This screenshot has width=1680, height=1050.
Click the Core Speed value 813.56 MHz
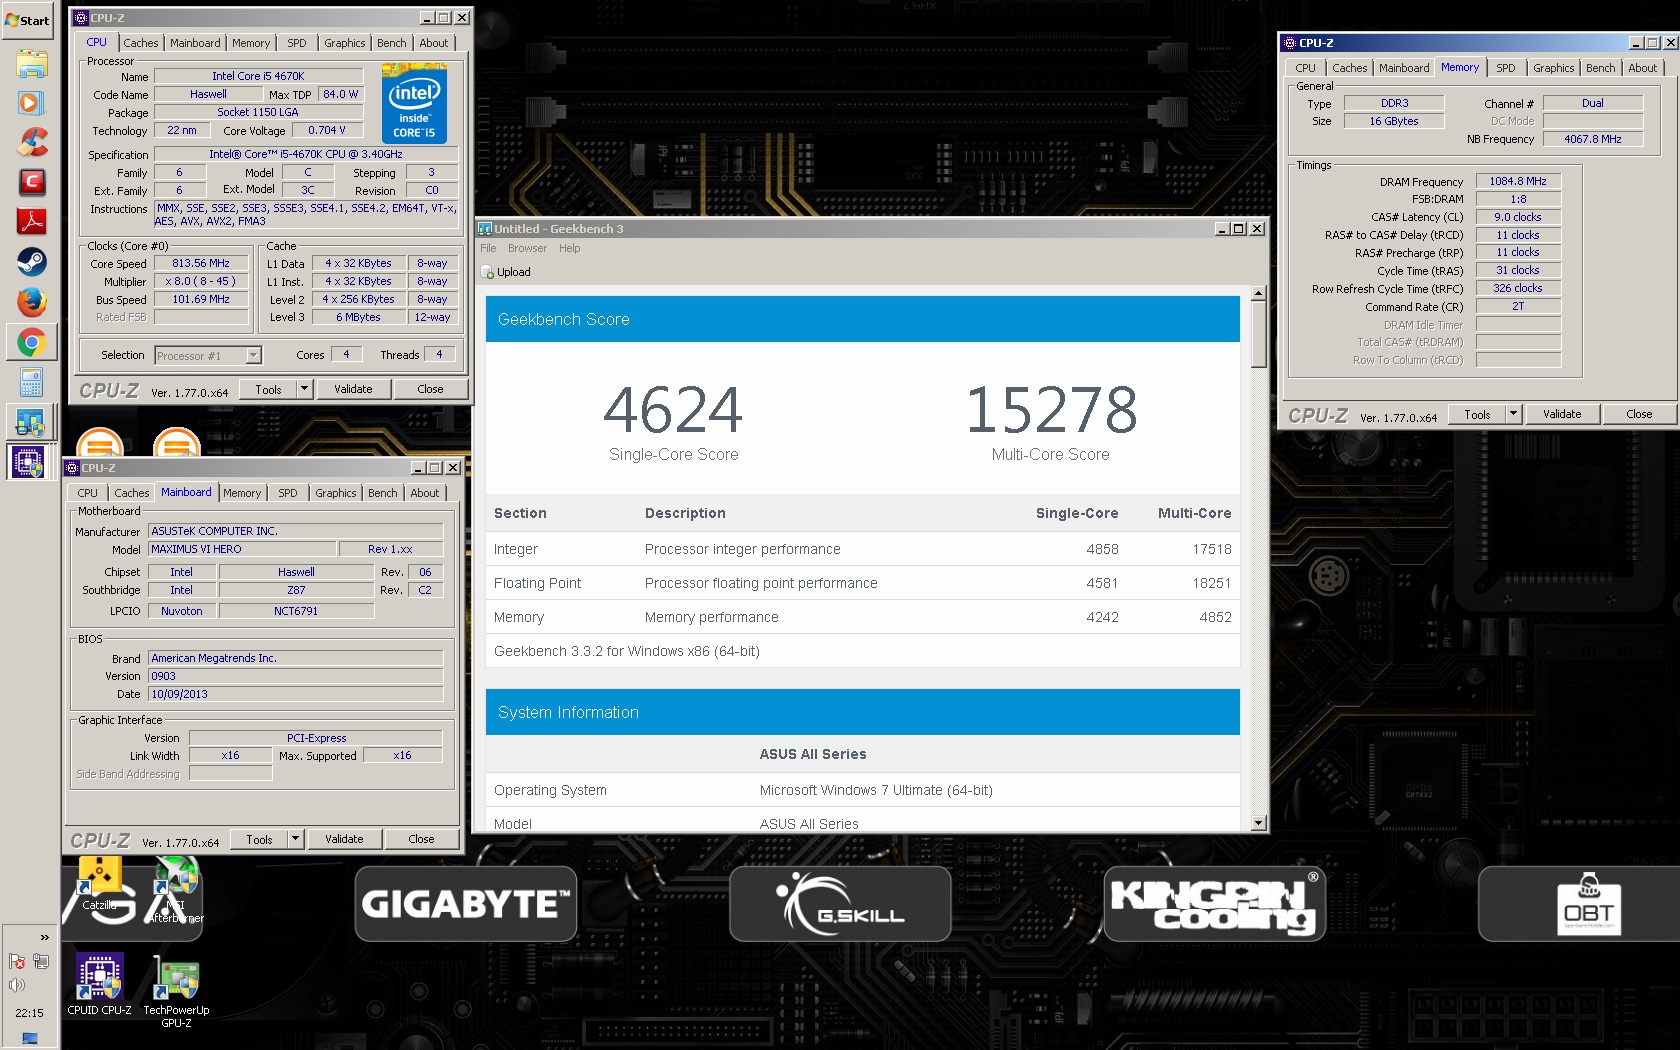point(201,264)
